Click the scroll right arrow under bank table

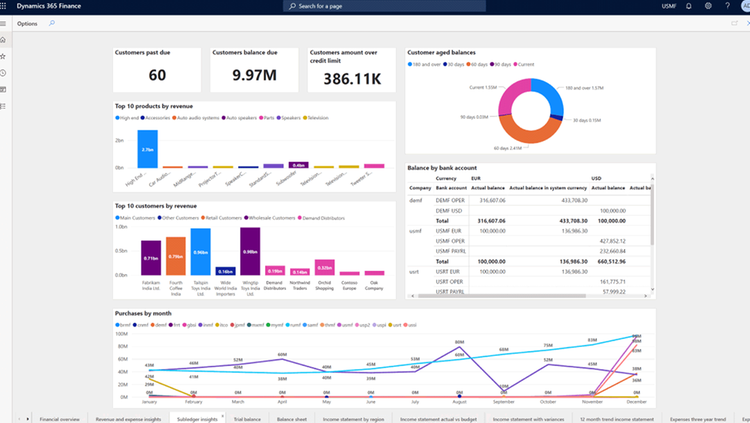click(645, 296)
